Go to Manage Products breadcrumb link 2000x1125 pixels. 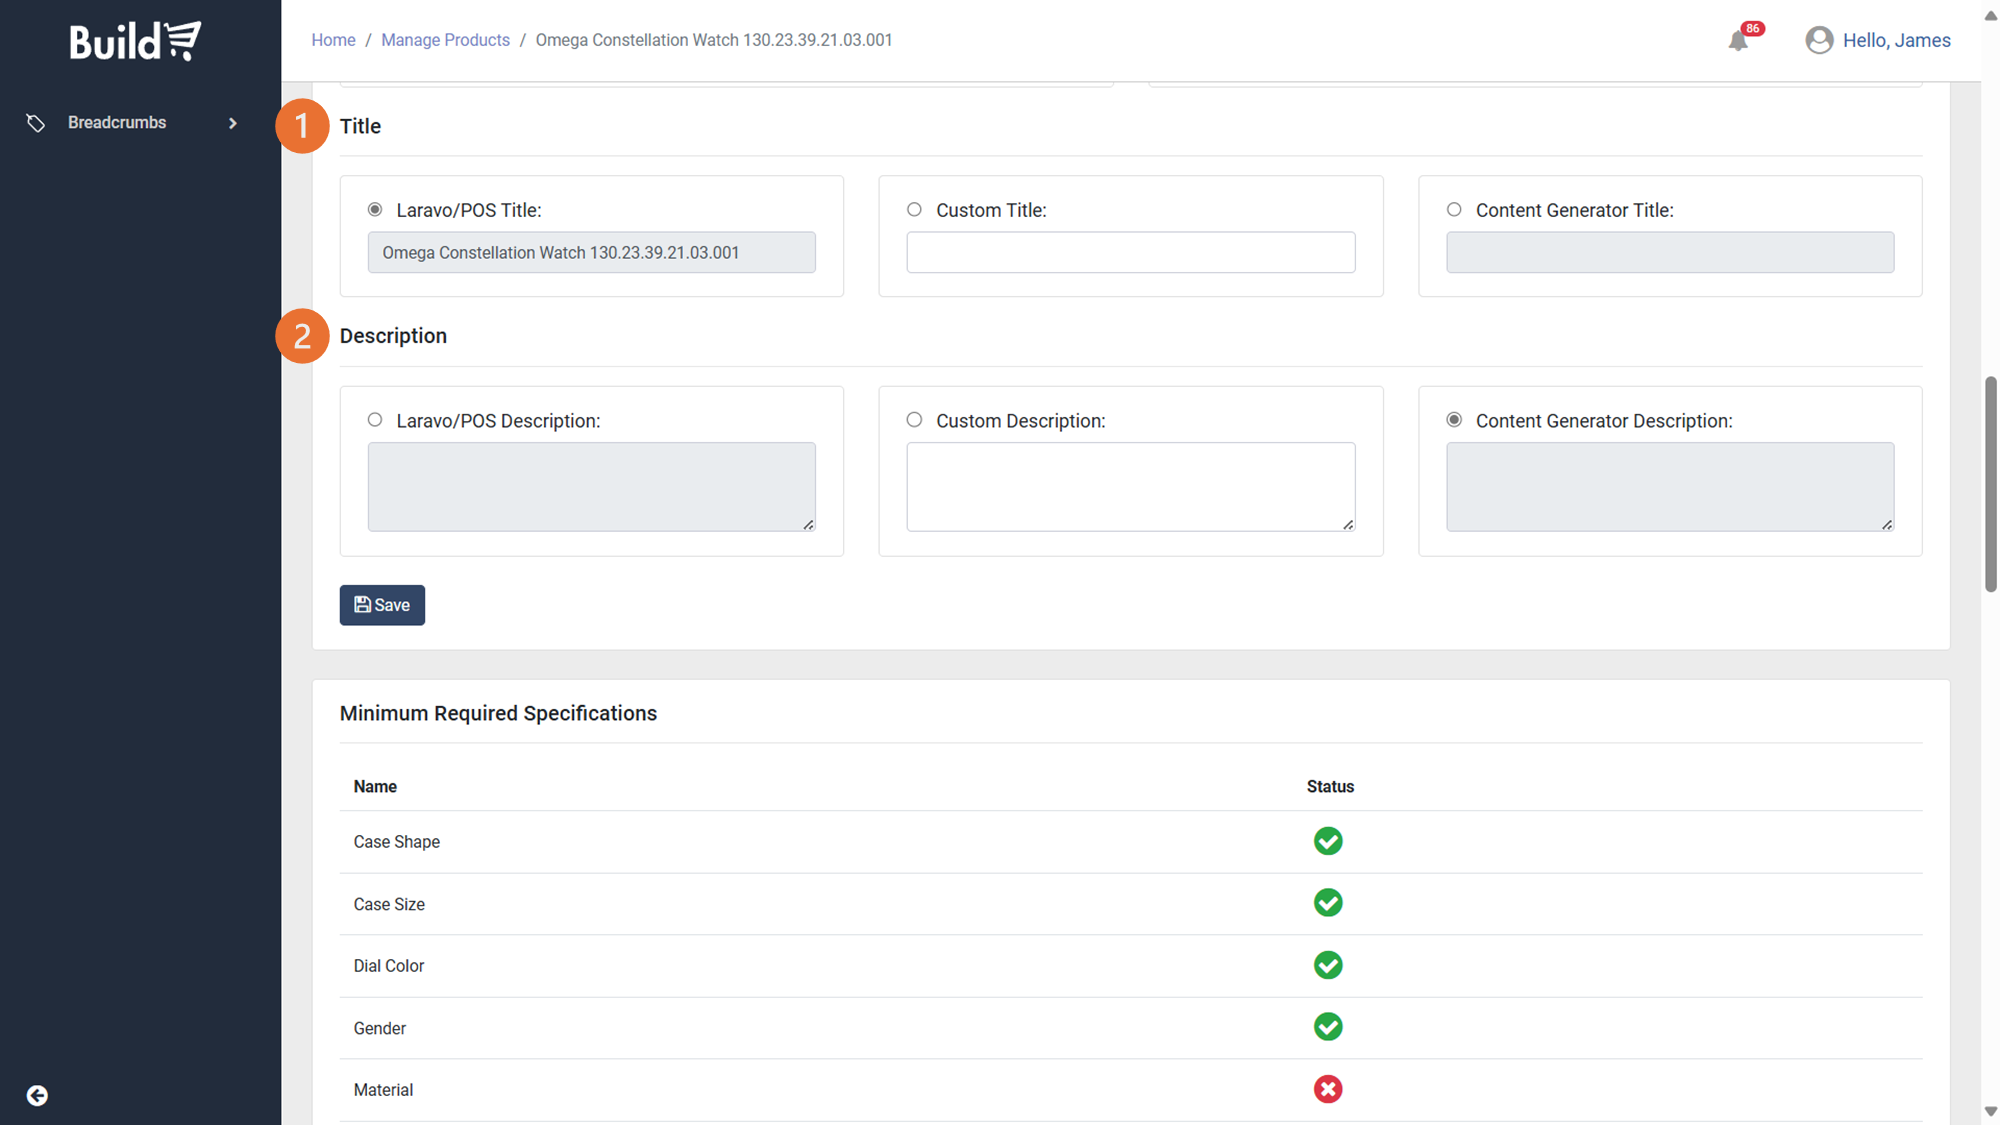445,40
